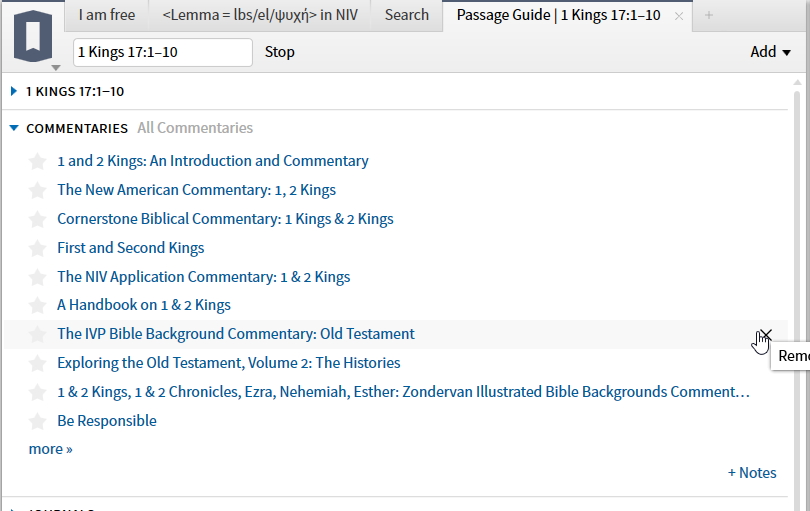Star 'Exploring the Old Testament, Volume 2'
Image resolution: width=810 pixels, height=511 pixels.
(38, 363)
